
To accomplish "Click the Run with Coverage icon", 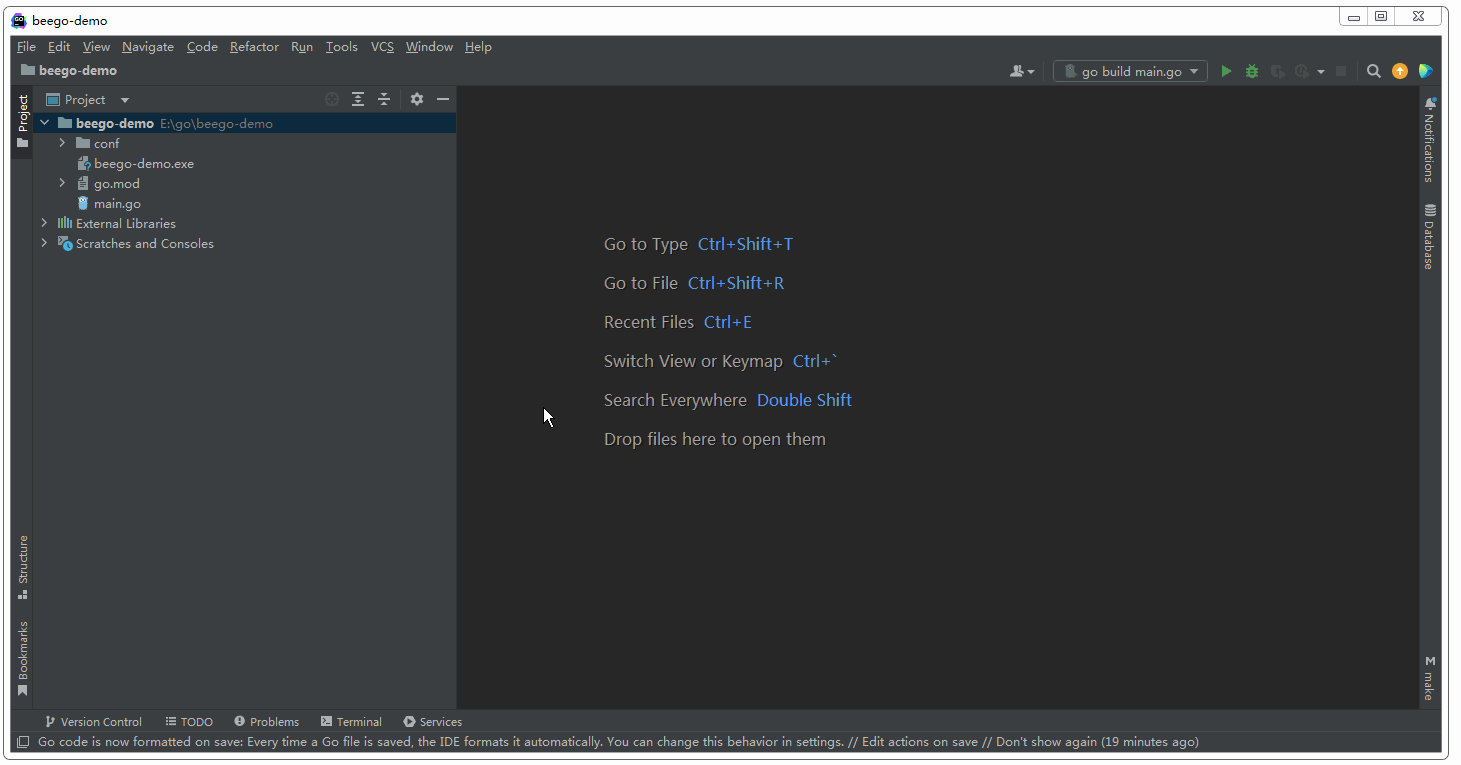I will (1277, 71).
